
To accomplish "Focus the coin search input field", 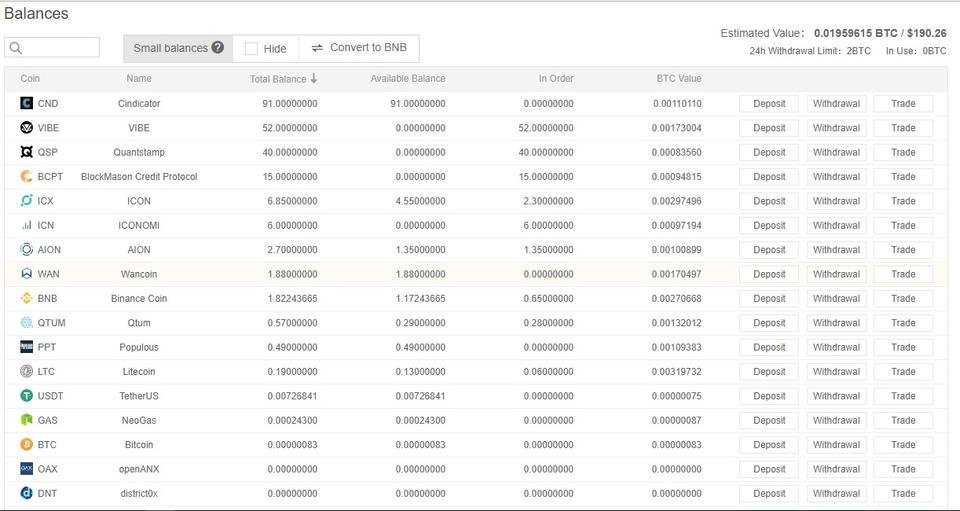I will [51, 48].
